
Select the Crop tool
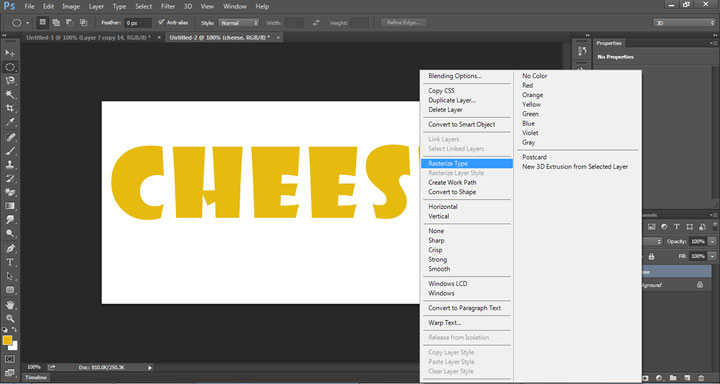click(10, 108)
